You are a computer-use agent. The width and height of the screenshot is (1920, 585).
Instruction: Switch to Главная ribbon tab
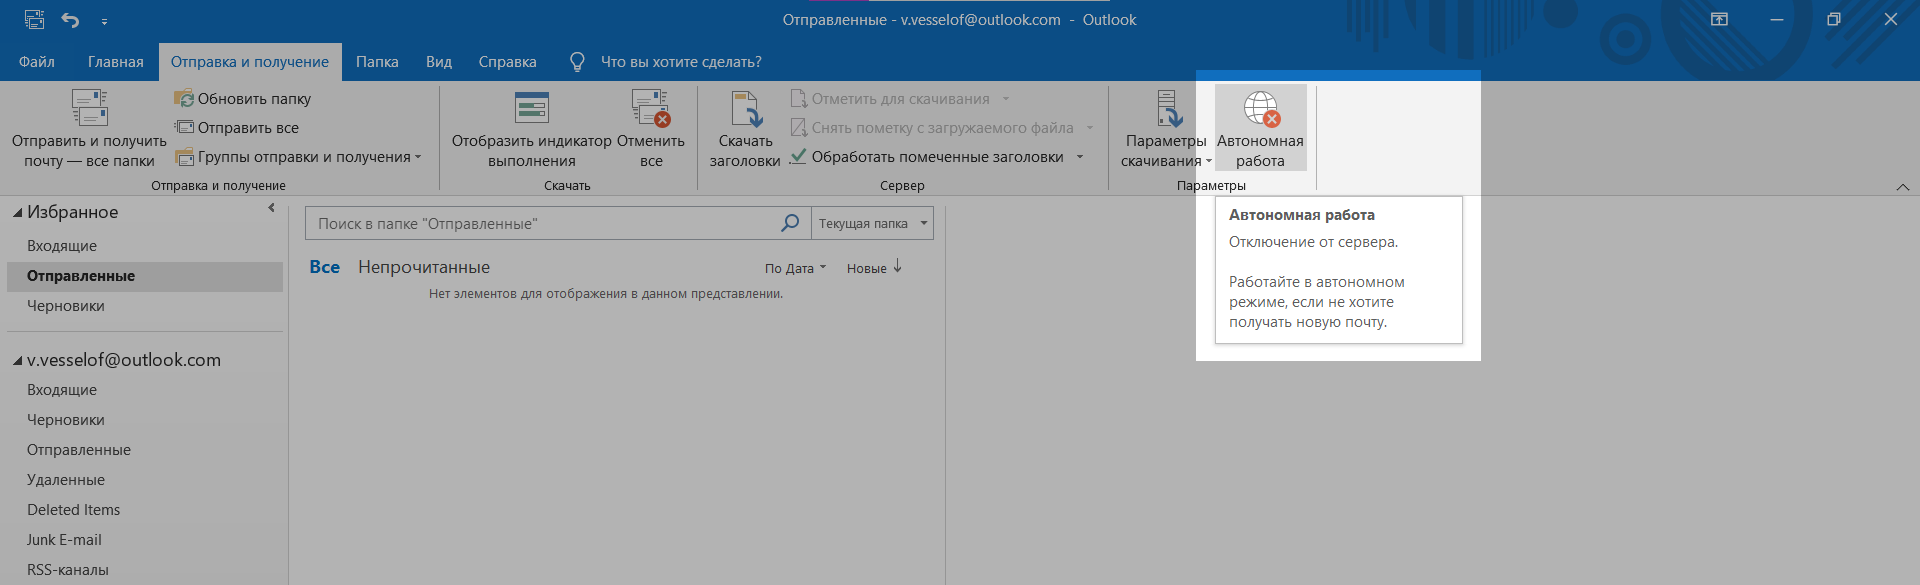point(116,62)
